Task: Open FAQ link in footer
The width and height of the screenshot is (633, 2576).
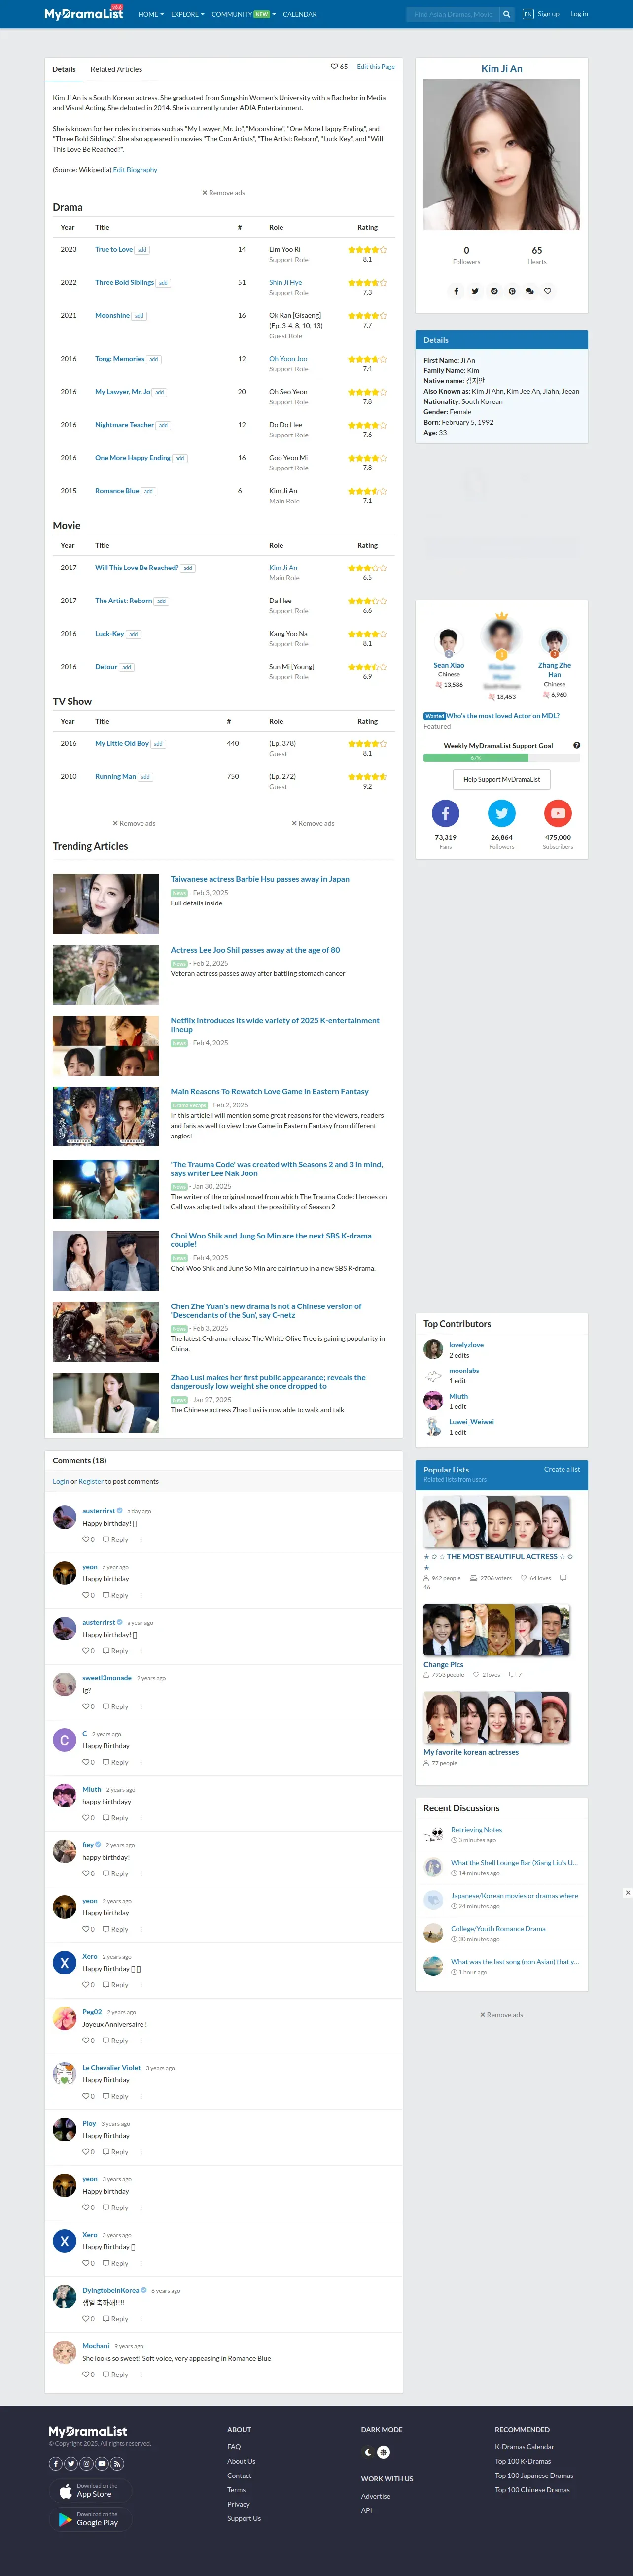Action: tap(234, 2447)
